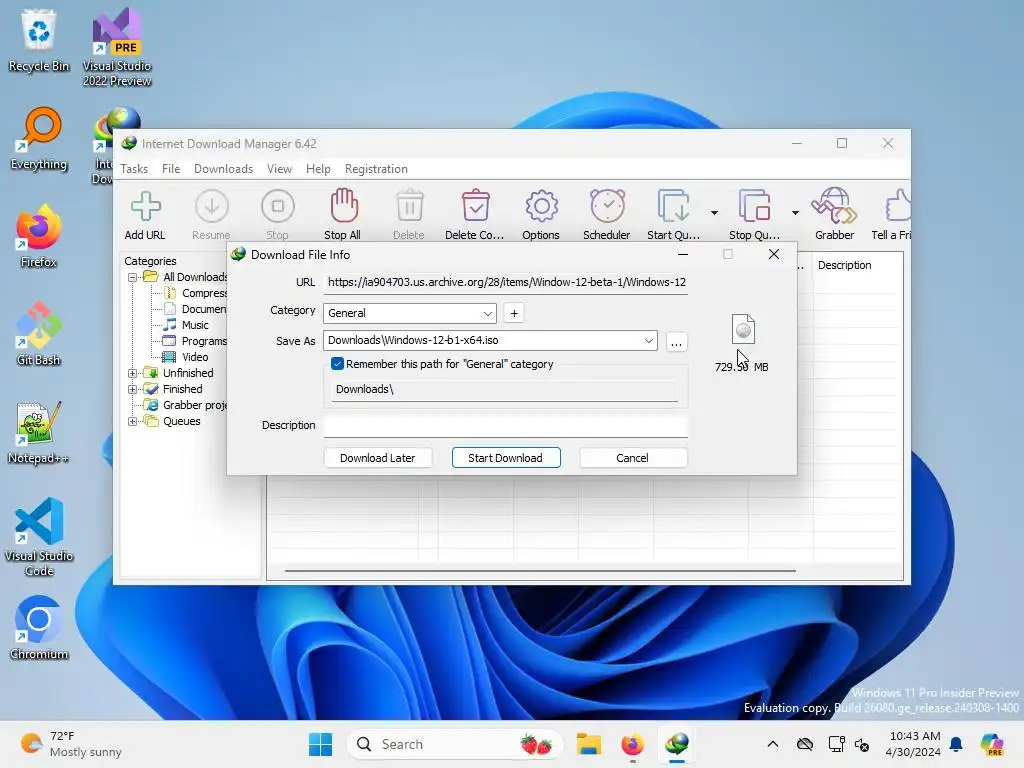The width and height of the screenshot is (1024, 768).
Task: Click IDM icon in the taskbar
Action: pyautogui.click(x=677, y=744)
